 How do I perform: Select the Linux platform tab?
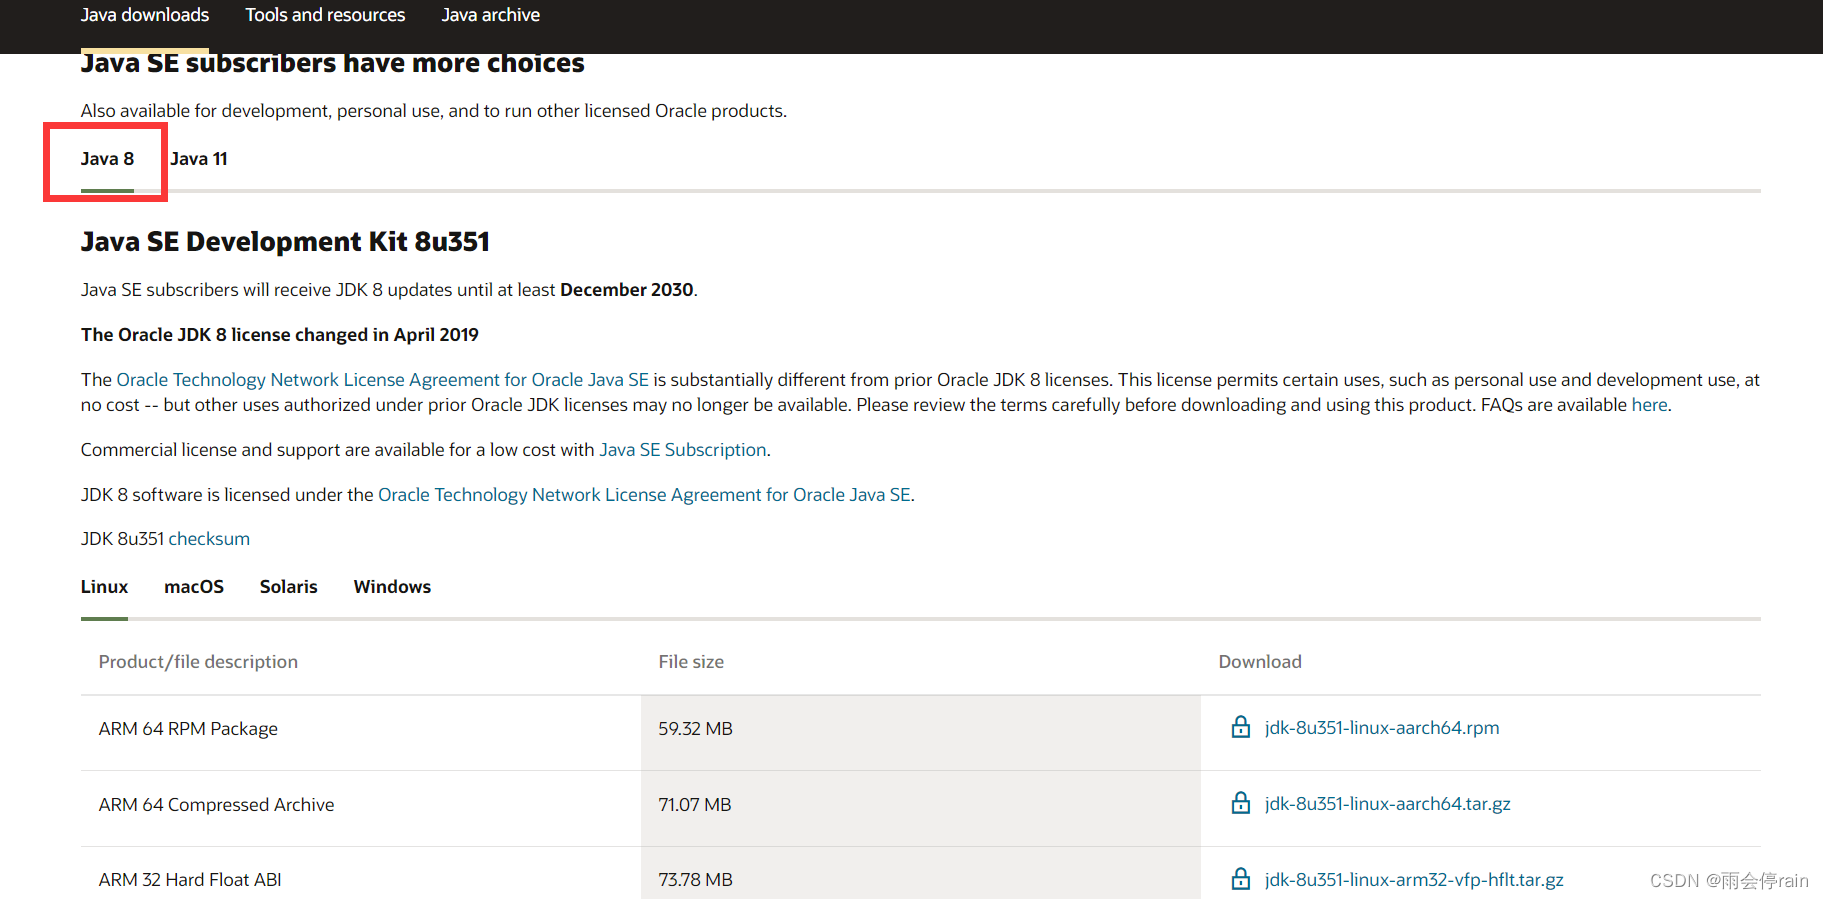104,587
